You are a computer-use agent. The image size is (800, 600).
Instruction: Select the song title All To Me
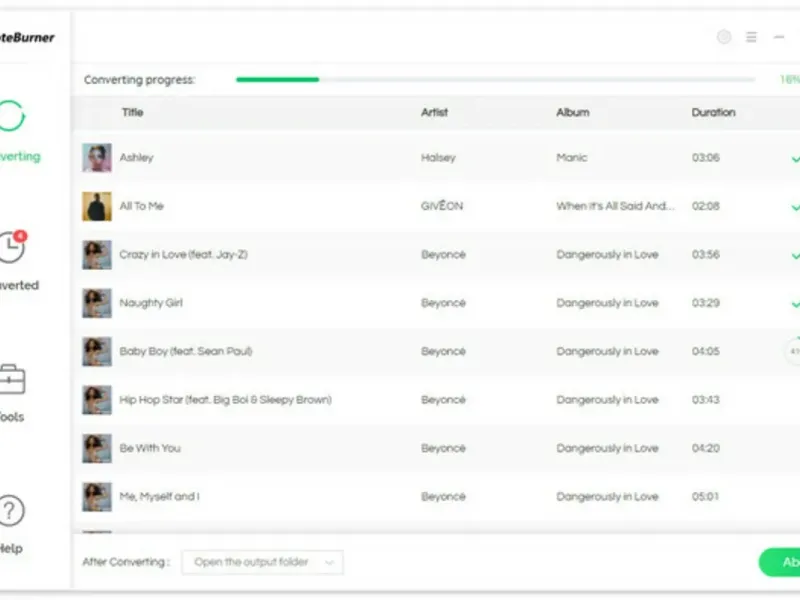click(141, 206)
